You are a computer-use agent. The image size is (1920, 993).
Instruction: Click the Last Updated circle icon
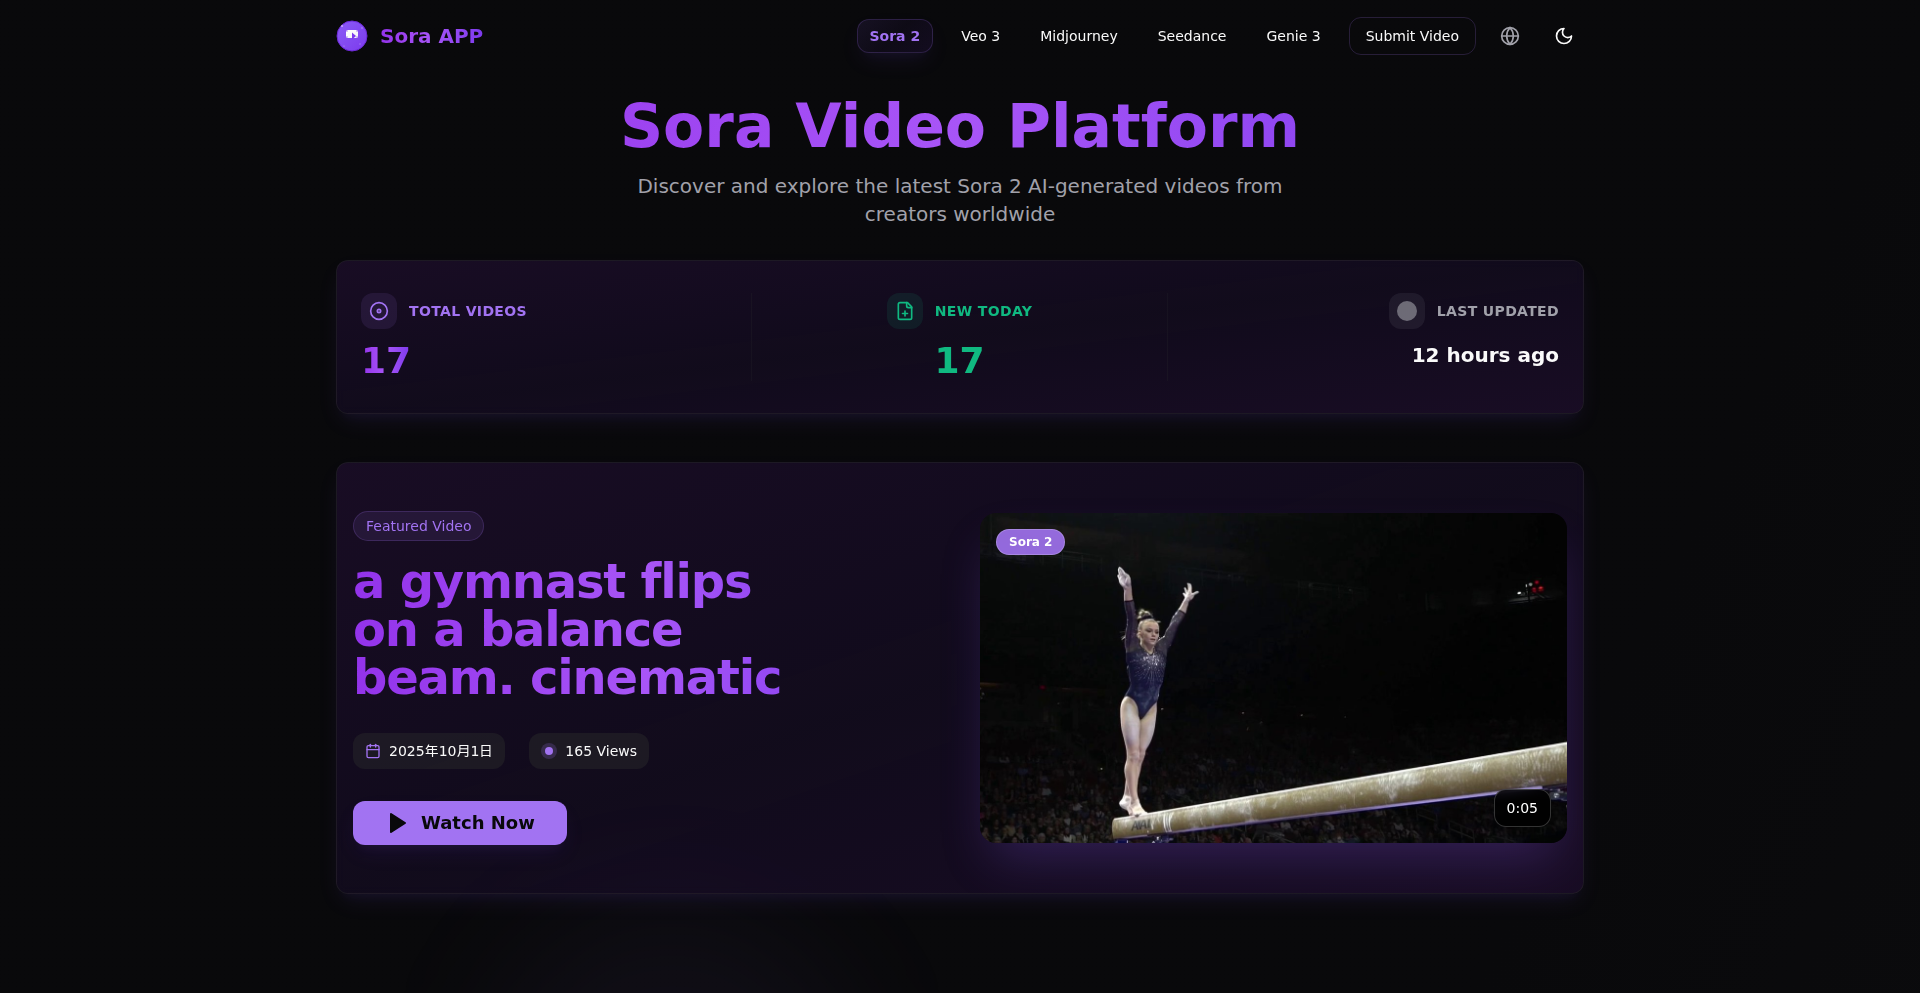click(x=1407, y=311)
